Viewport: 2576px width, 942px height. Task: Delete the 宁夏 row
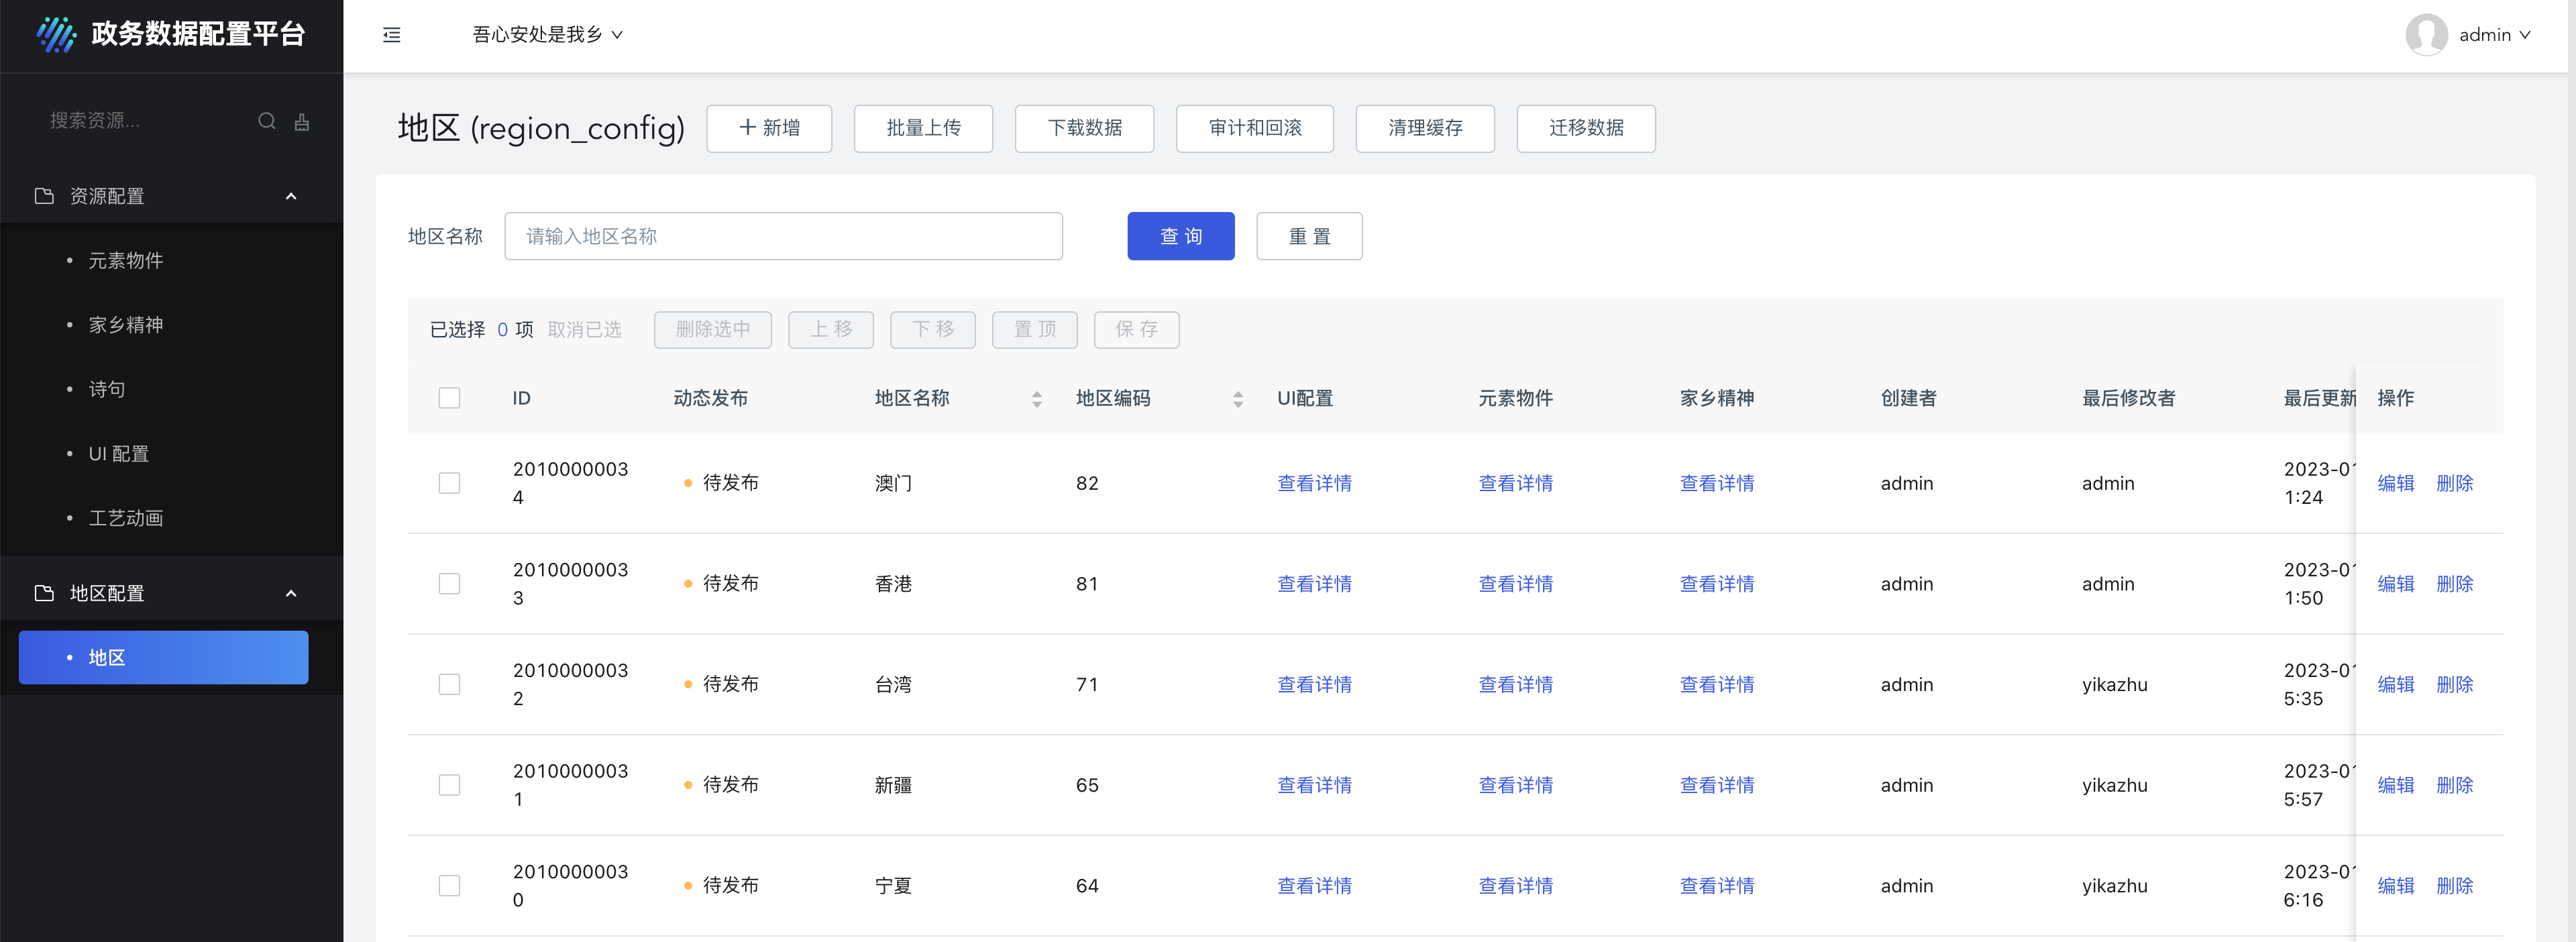[x=2455, y=886]
